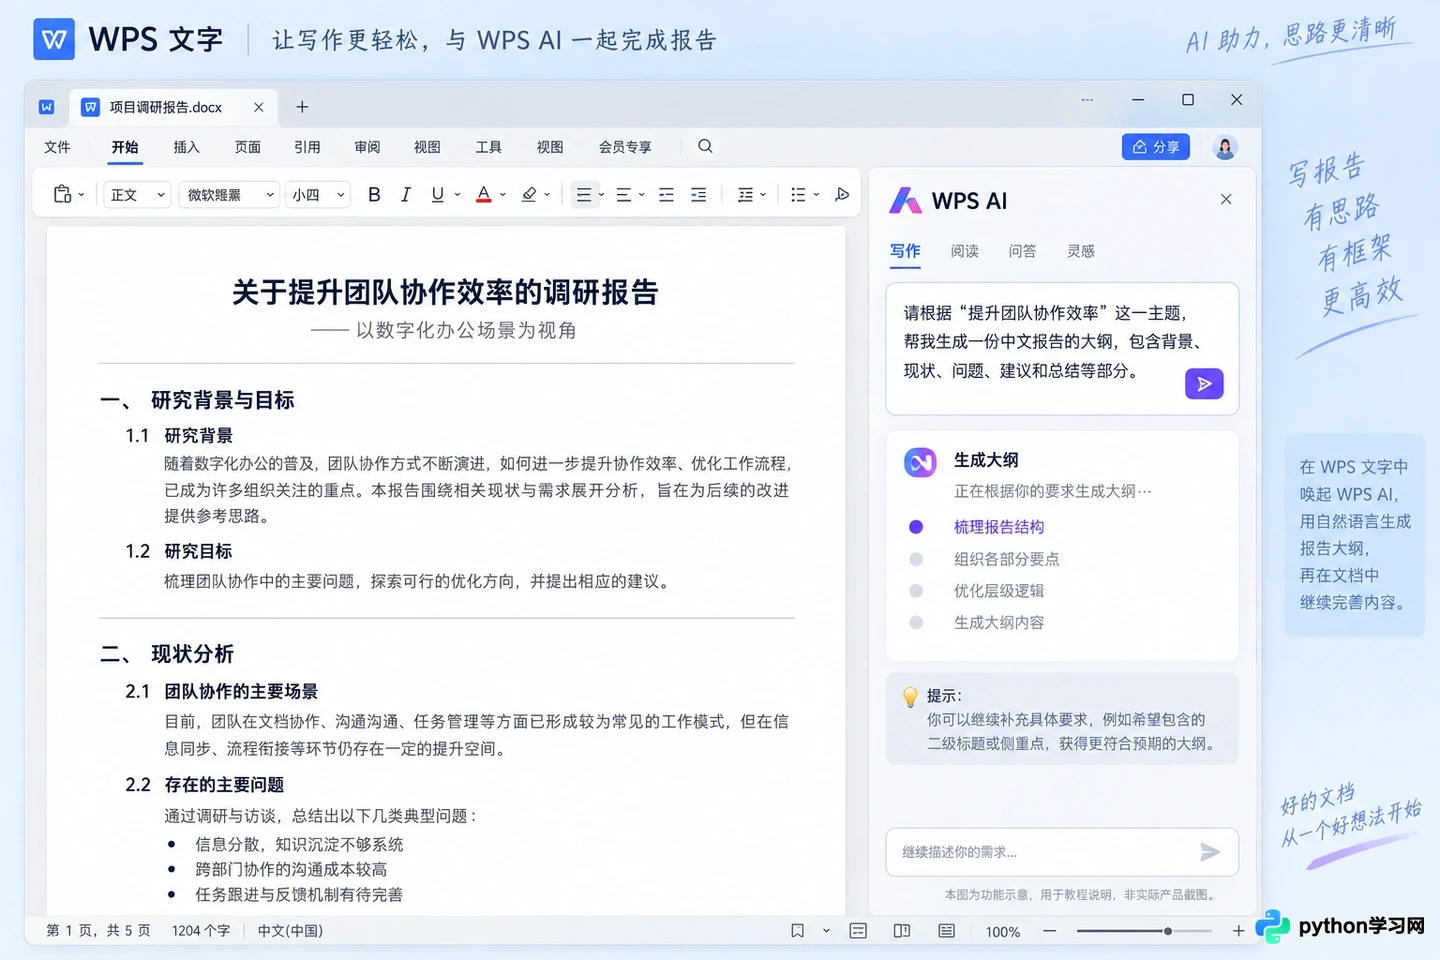Switch to the 问答 tab

pos(1022,251)
